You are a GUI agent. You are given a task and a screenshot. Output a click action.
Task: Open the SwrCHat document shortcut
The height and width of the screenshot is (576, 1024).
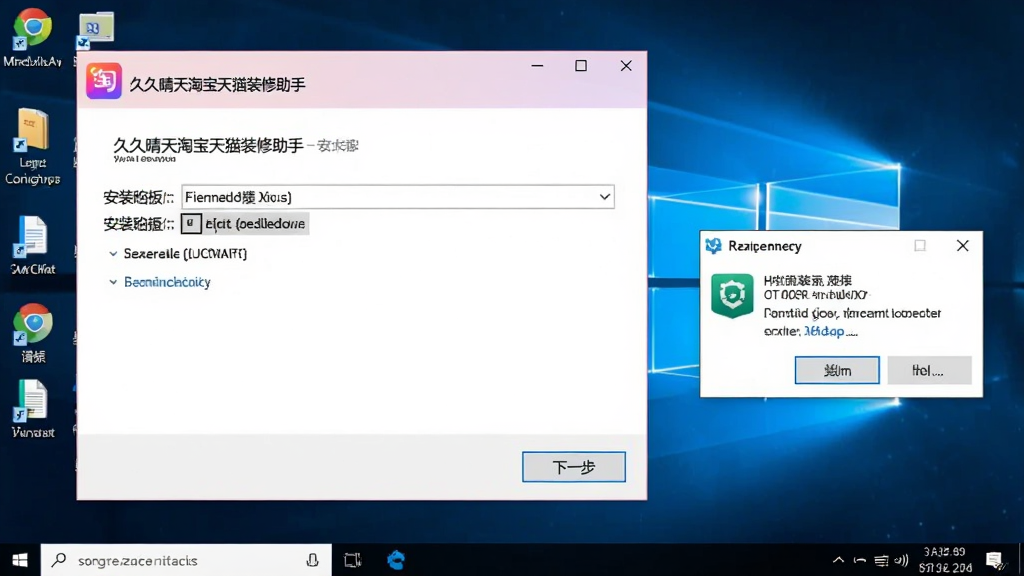[x=32, y=245]
